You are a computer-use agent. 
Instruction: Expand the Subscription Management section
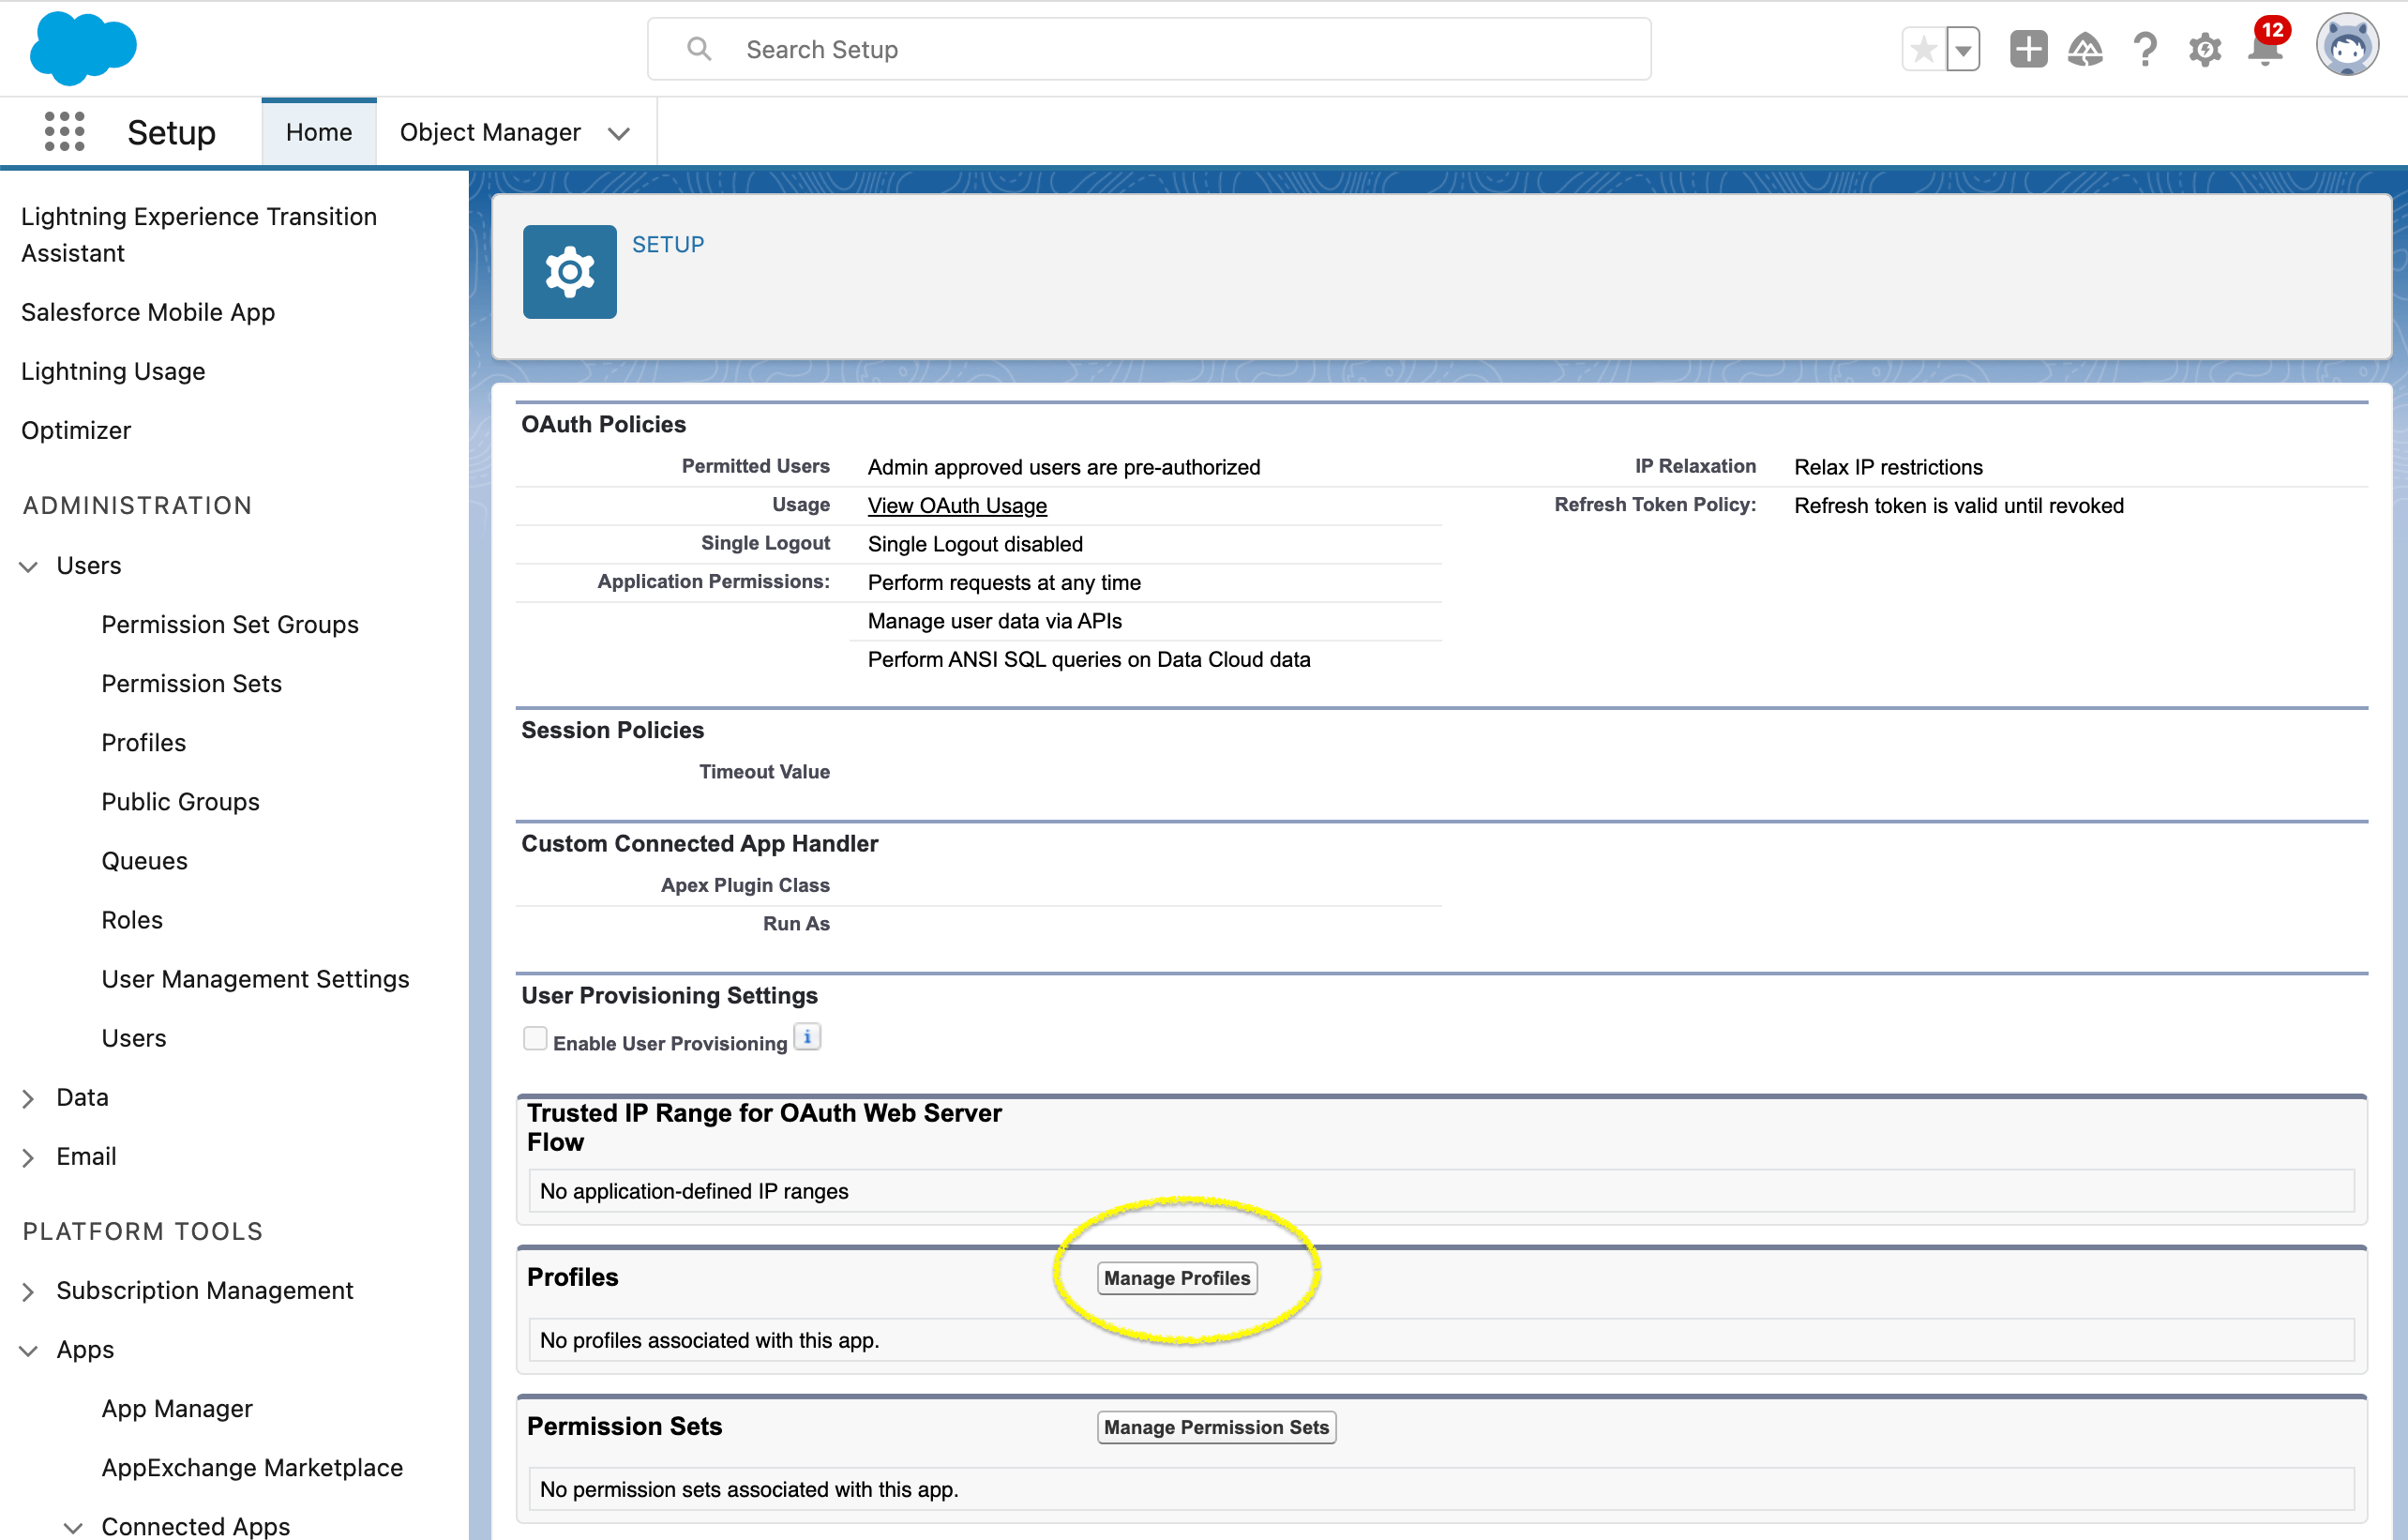coord(29,1292)
